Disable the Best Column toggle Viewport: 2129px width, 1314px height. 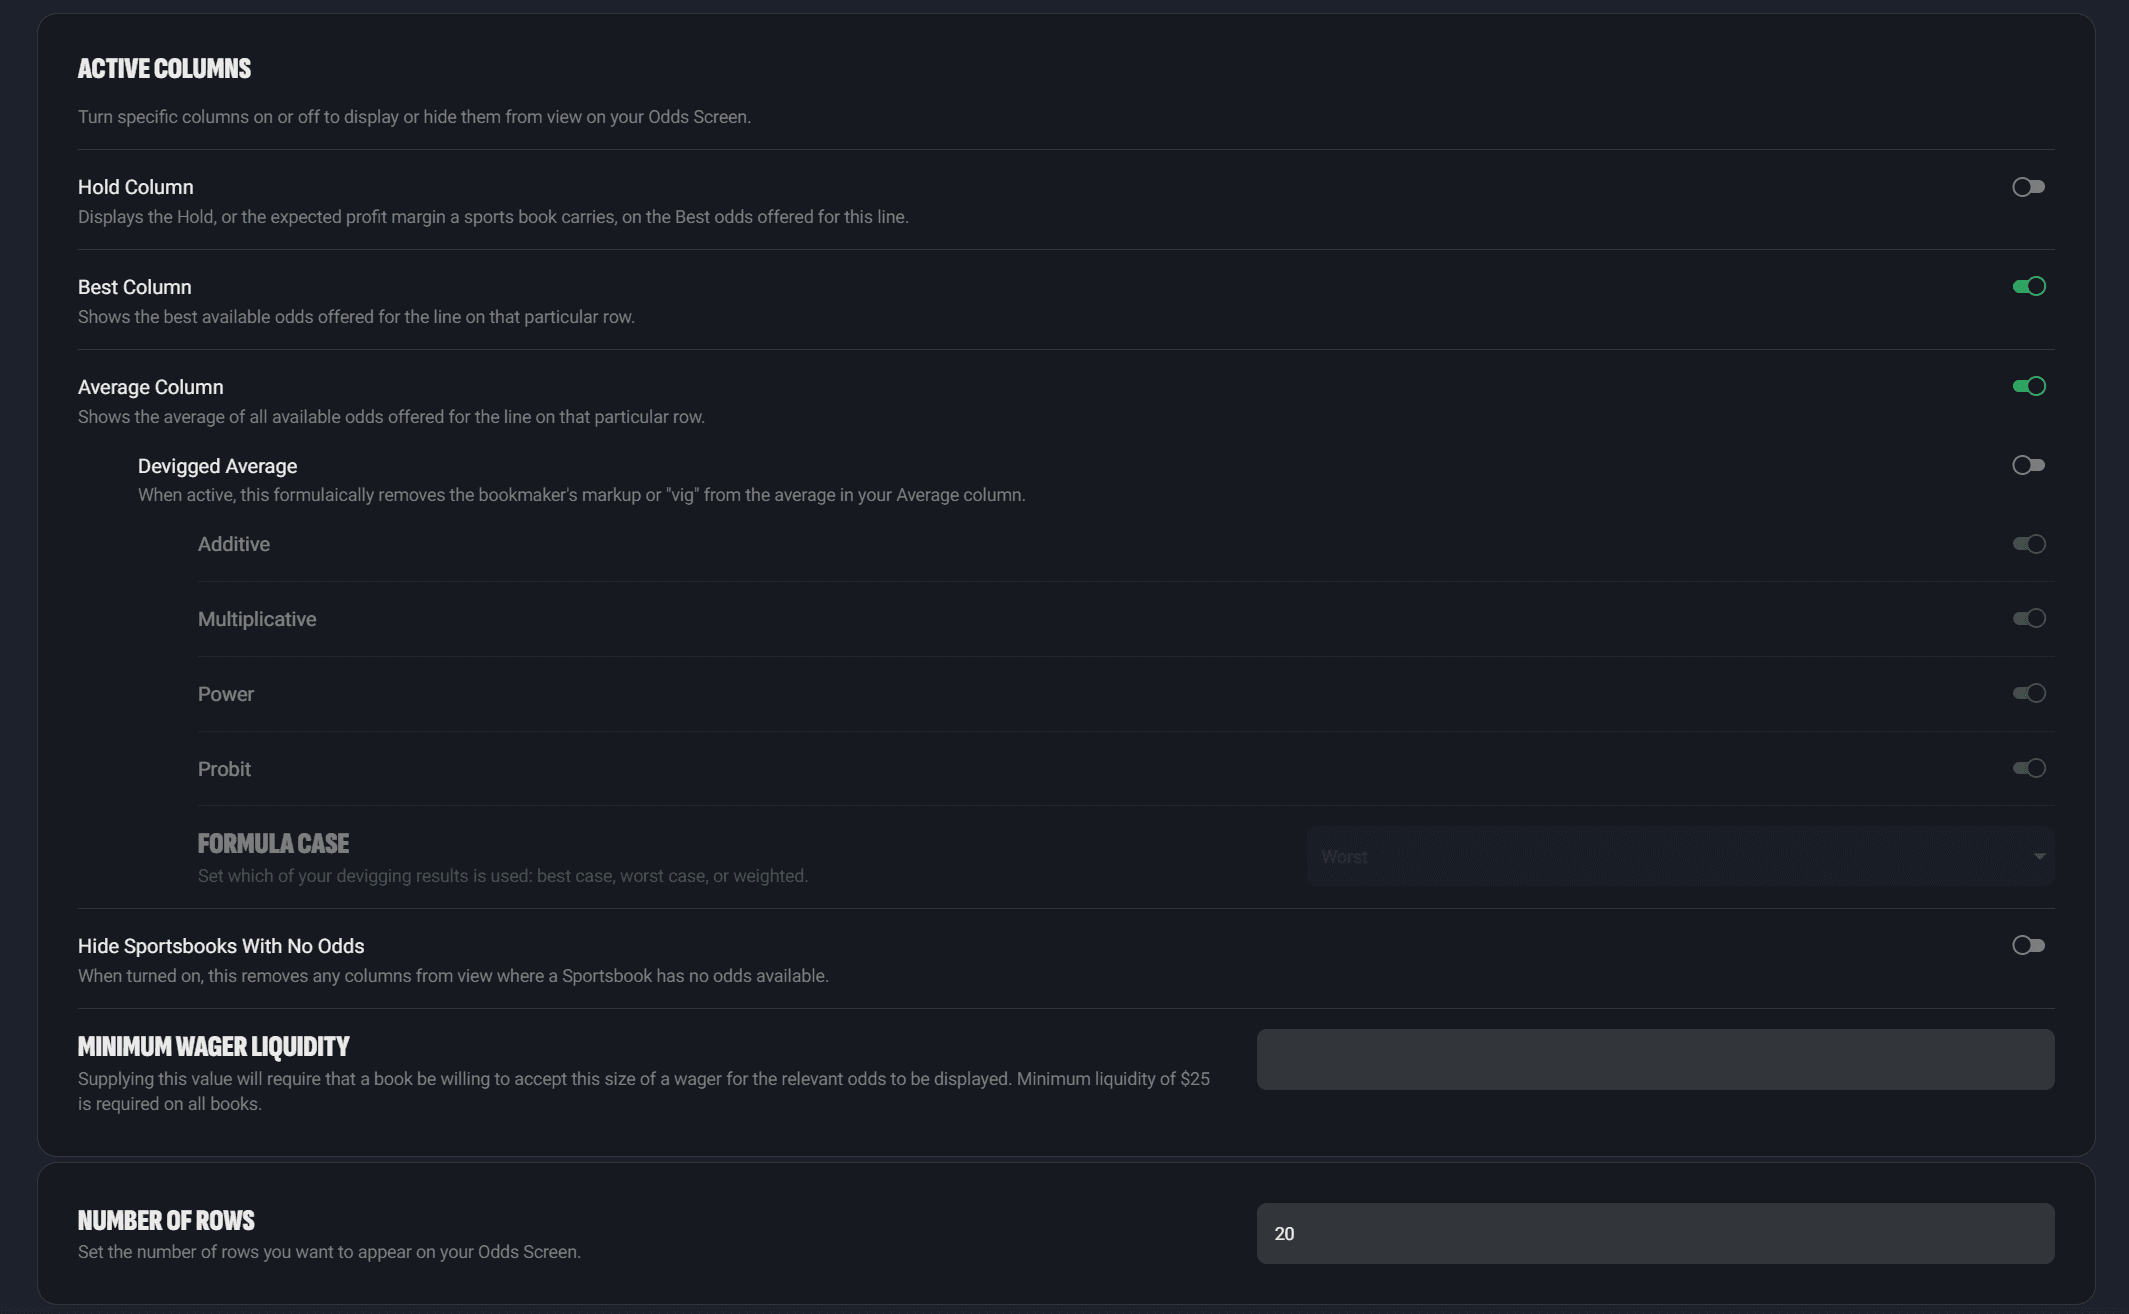point(2029,286)
